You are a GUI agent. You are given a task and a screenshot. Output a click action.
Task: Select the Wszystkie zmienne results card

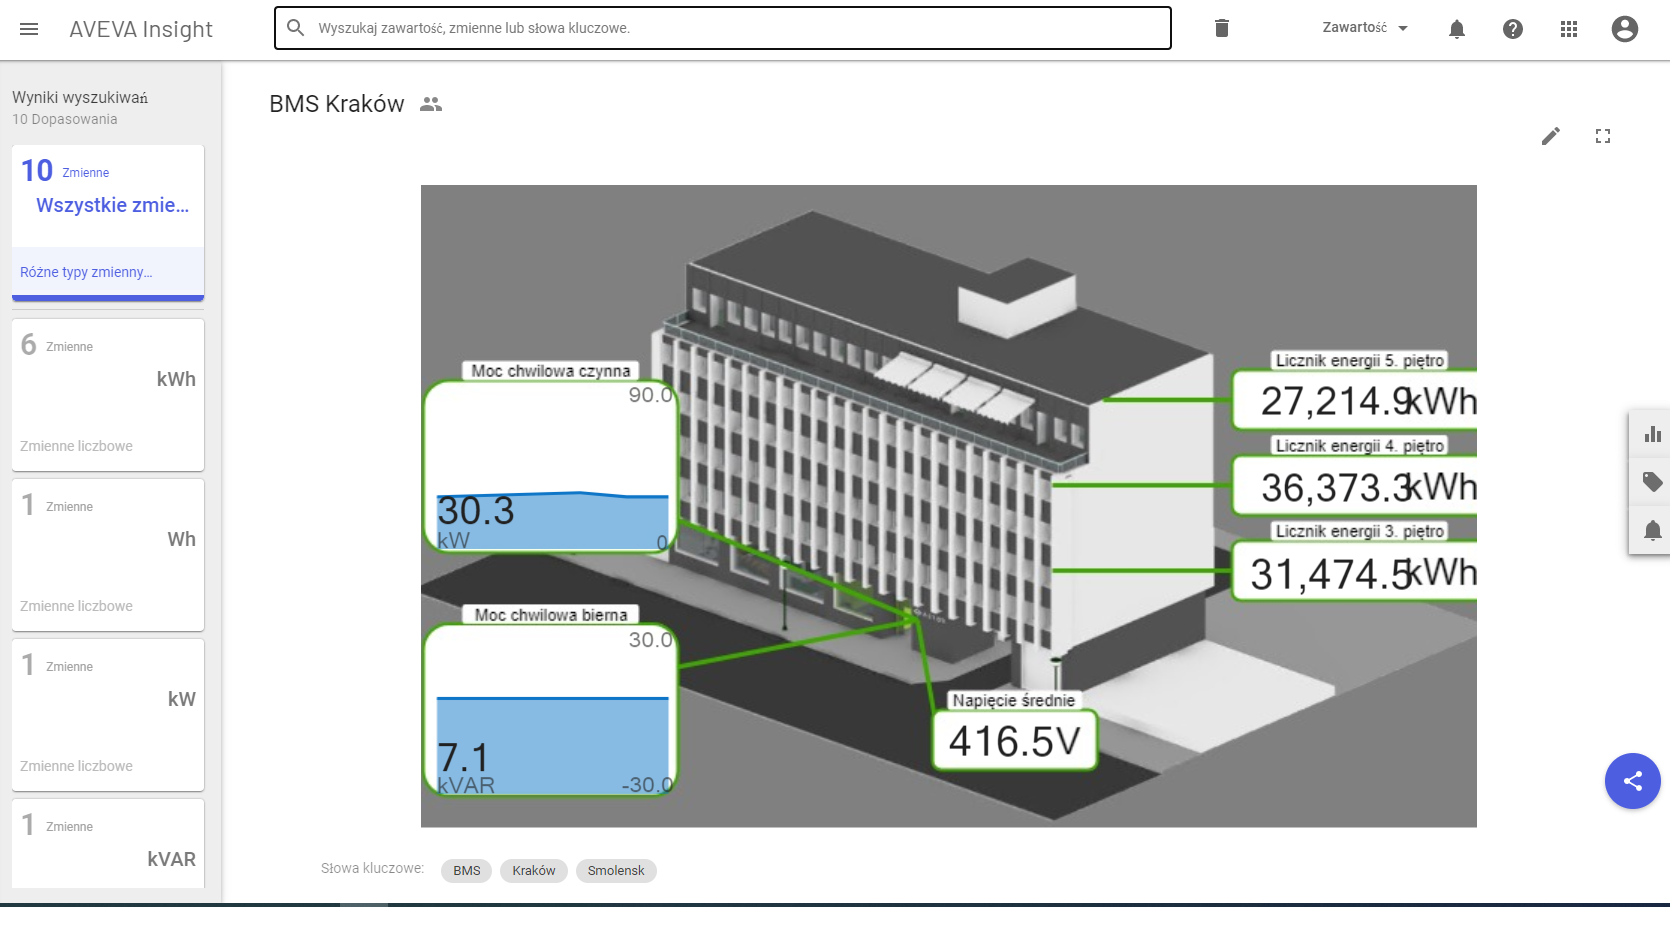(x=108, y=222)
